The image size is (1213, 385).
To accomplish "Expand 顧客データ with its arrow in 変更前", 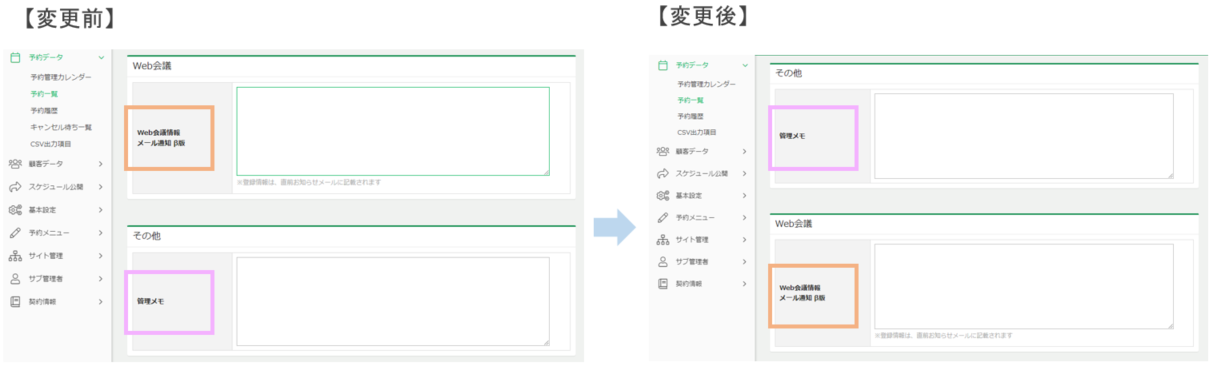I will click(101, 163).
